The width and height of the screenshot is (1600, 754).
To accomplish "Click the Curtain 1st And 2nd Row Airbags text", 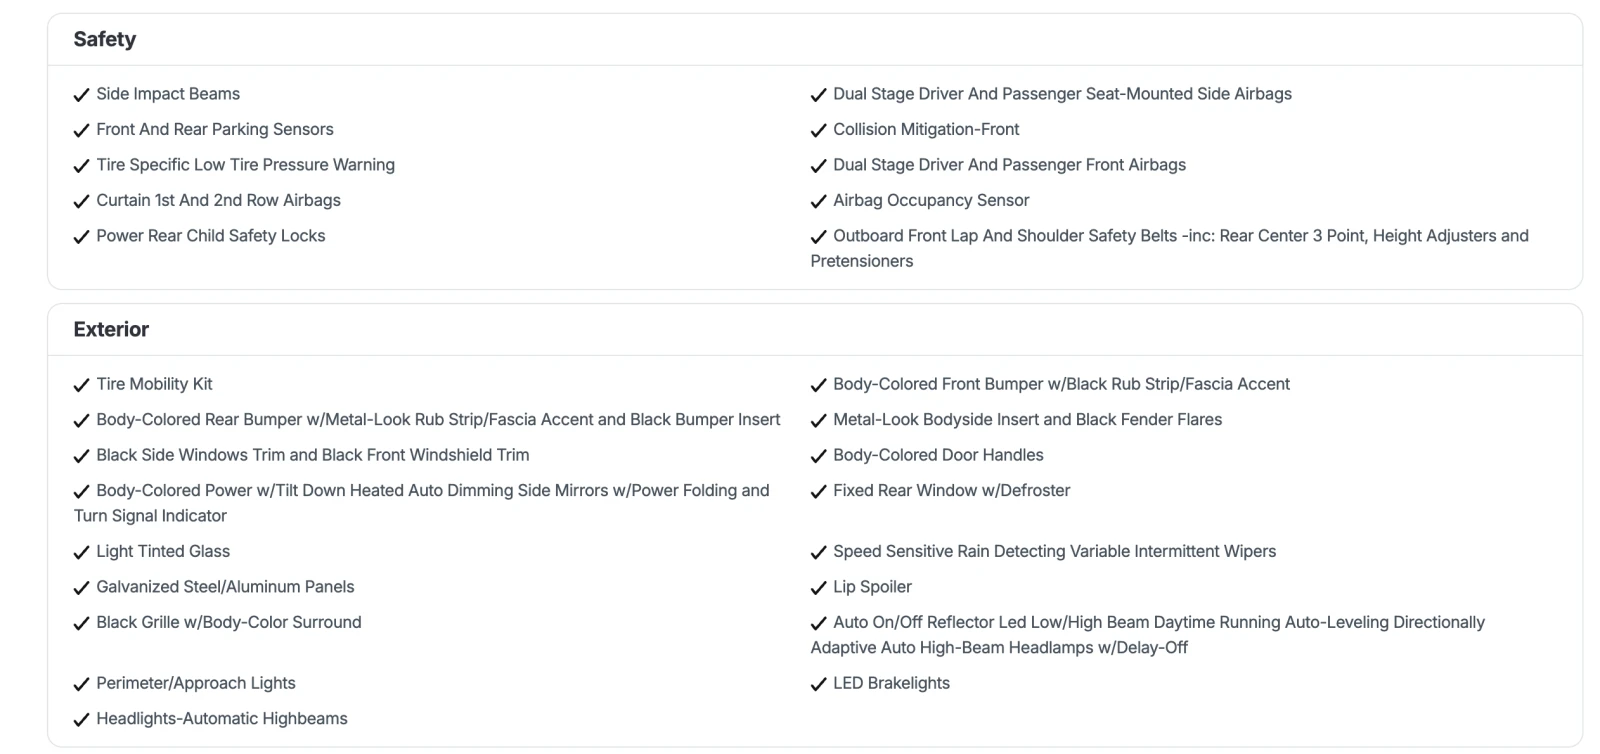I will [x=218, y=200].
